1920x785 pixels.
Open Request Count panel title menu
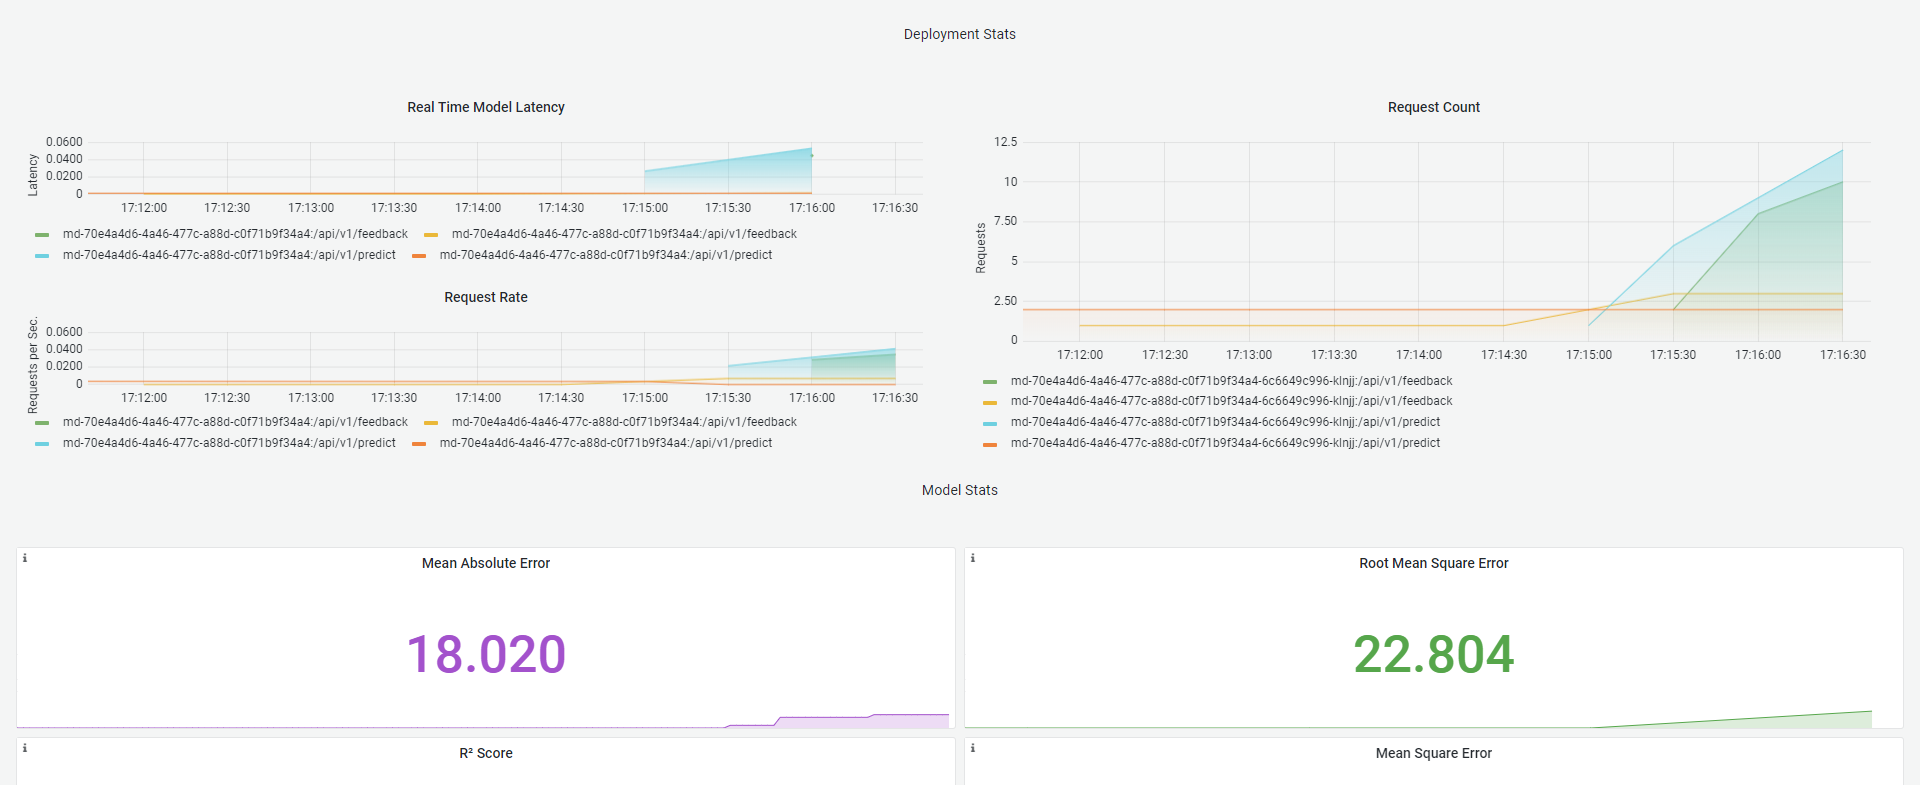(1434, 107)
